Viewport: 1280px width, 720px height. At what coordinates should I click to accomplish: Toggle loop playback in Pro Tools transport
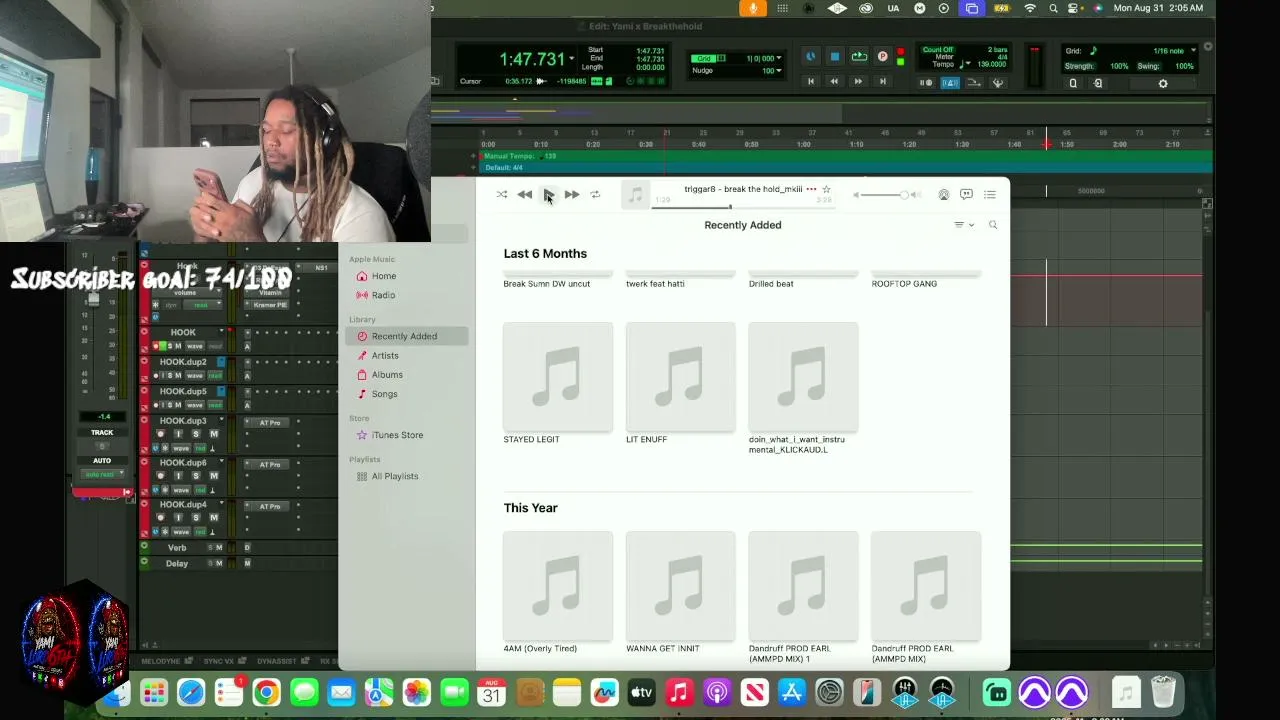[x=859, y=57]
